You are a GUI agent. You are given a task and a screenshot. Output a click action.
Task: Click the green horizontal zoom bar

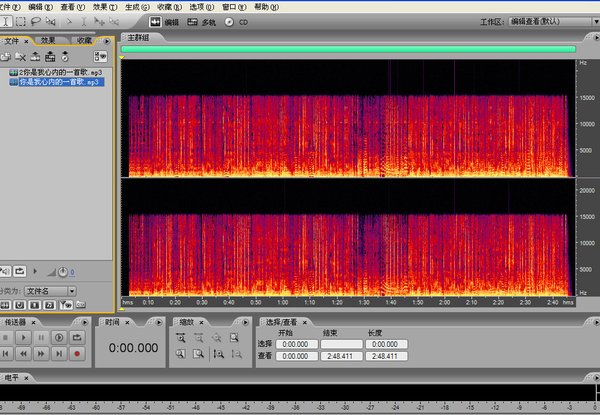348,49
